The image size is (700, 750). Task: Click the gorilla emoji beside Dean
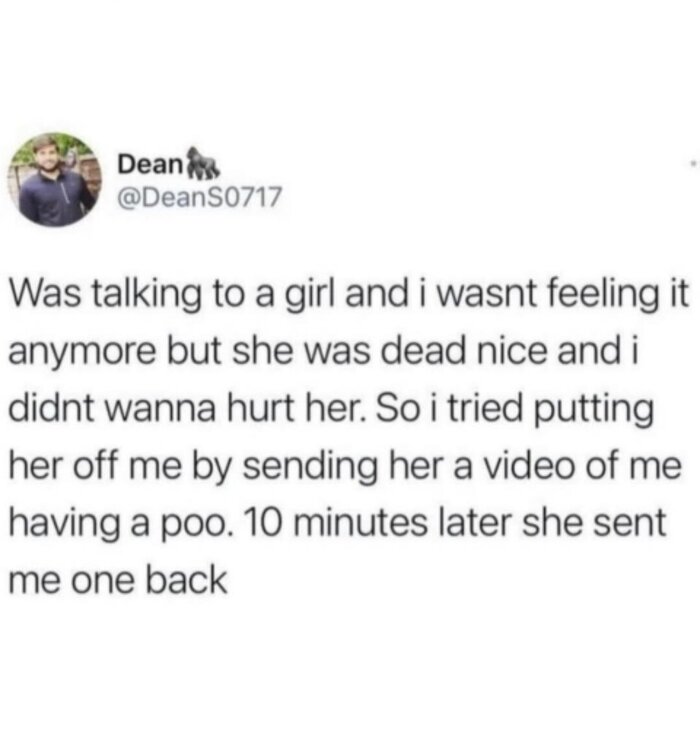pyautogui.click(x=201, y=162)
